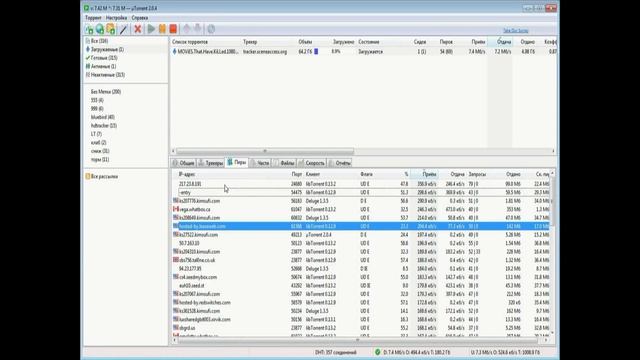Select the Без Метки (200) label
Screen dimensions: 640x360
106,92
